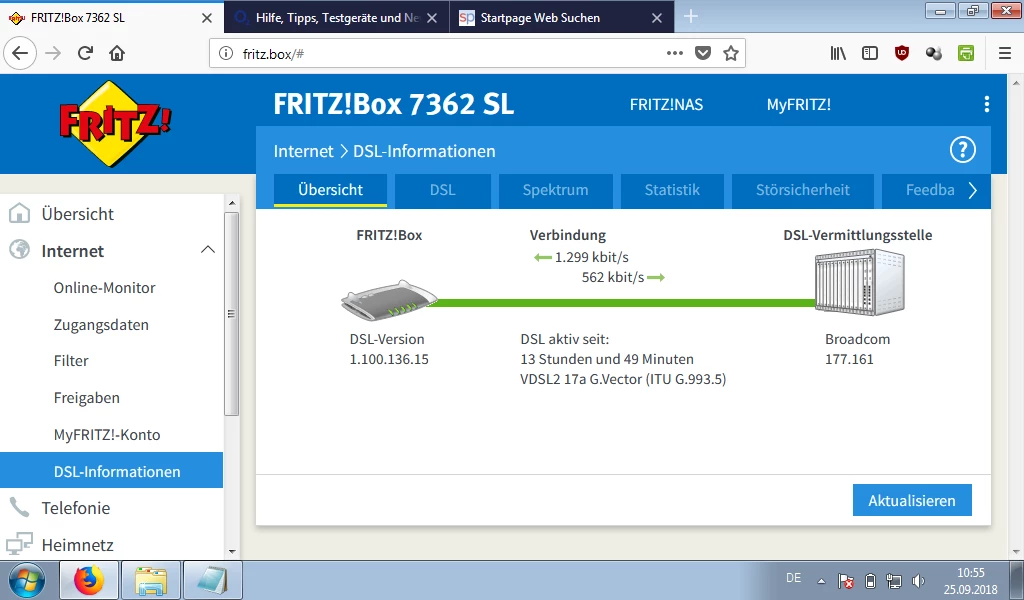1024x600 pixels.
Task: Show site information icon in address bar
Action: click(x=225, y=54)
